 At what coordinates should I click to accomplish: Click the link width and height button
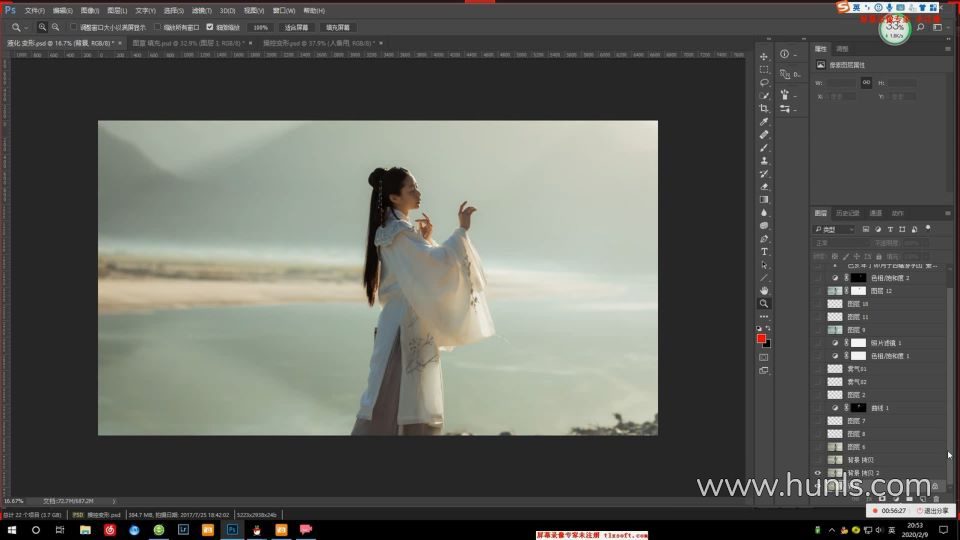[x=866, y=82]
